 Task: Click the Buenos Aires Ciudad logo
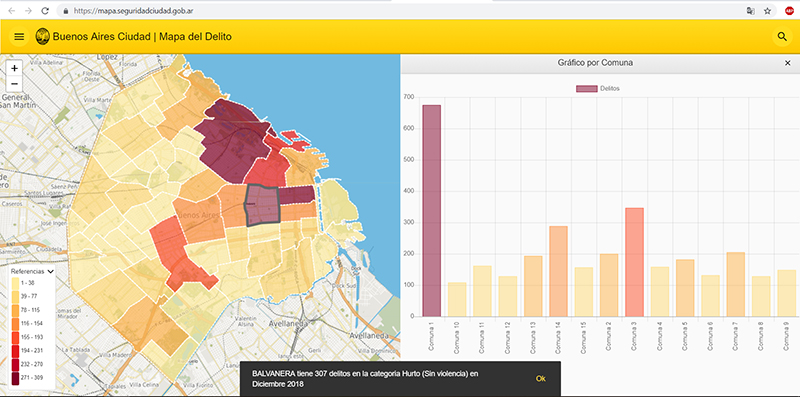click(x=42, y=36)
